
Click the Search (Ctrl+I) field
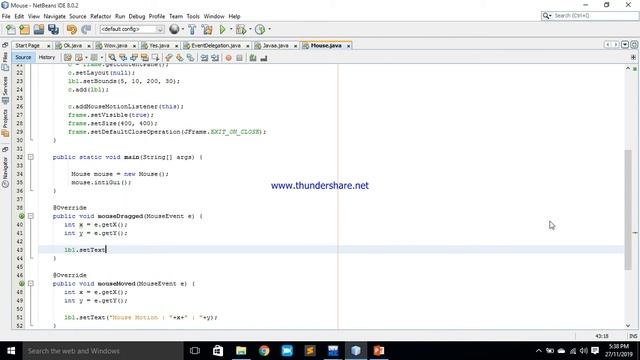589,16
